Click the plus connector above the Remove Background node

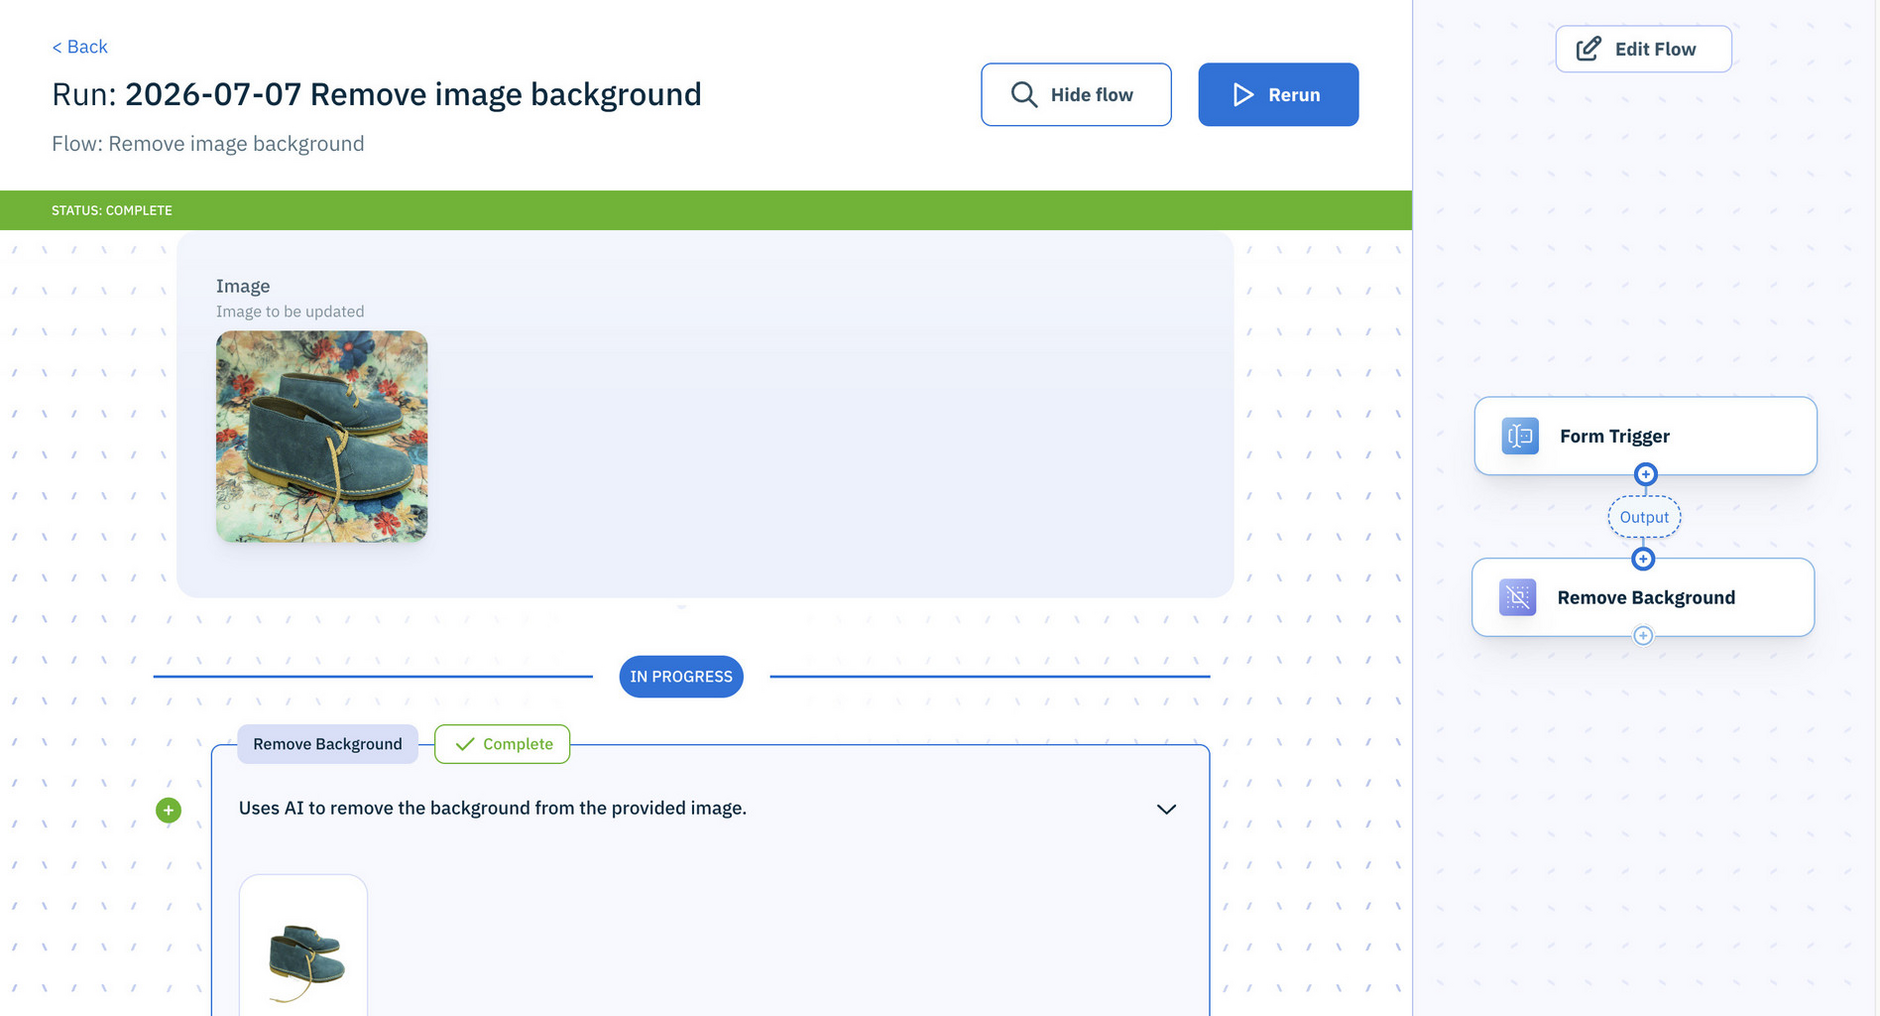(1643, 559)
